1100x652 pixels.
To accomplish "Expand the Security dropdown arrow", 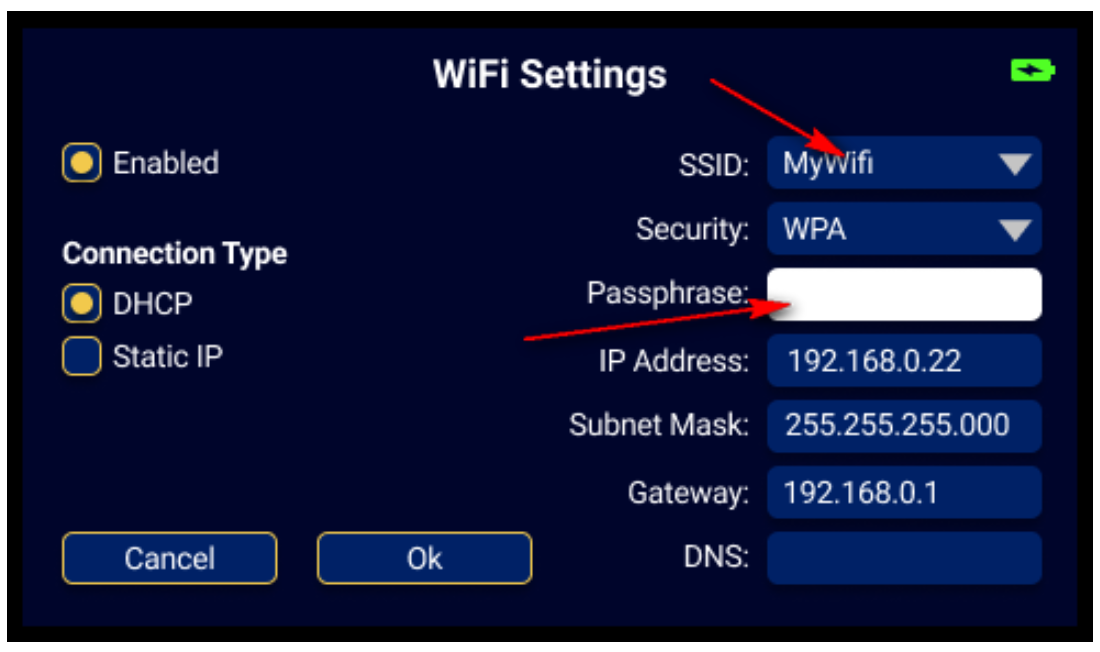I will pos(1014,229).
